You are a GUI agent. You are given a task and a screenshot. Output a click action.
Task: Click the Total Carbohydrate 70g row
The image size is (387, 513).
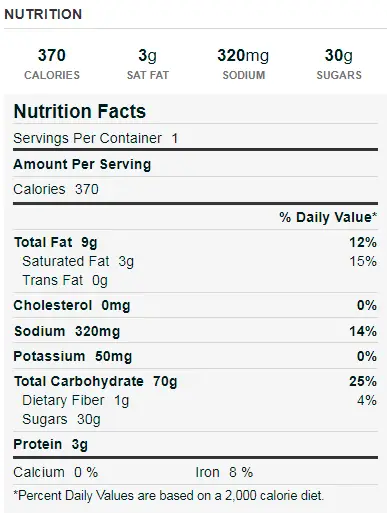[195, 381]
